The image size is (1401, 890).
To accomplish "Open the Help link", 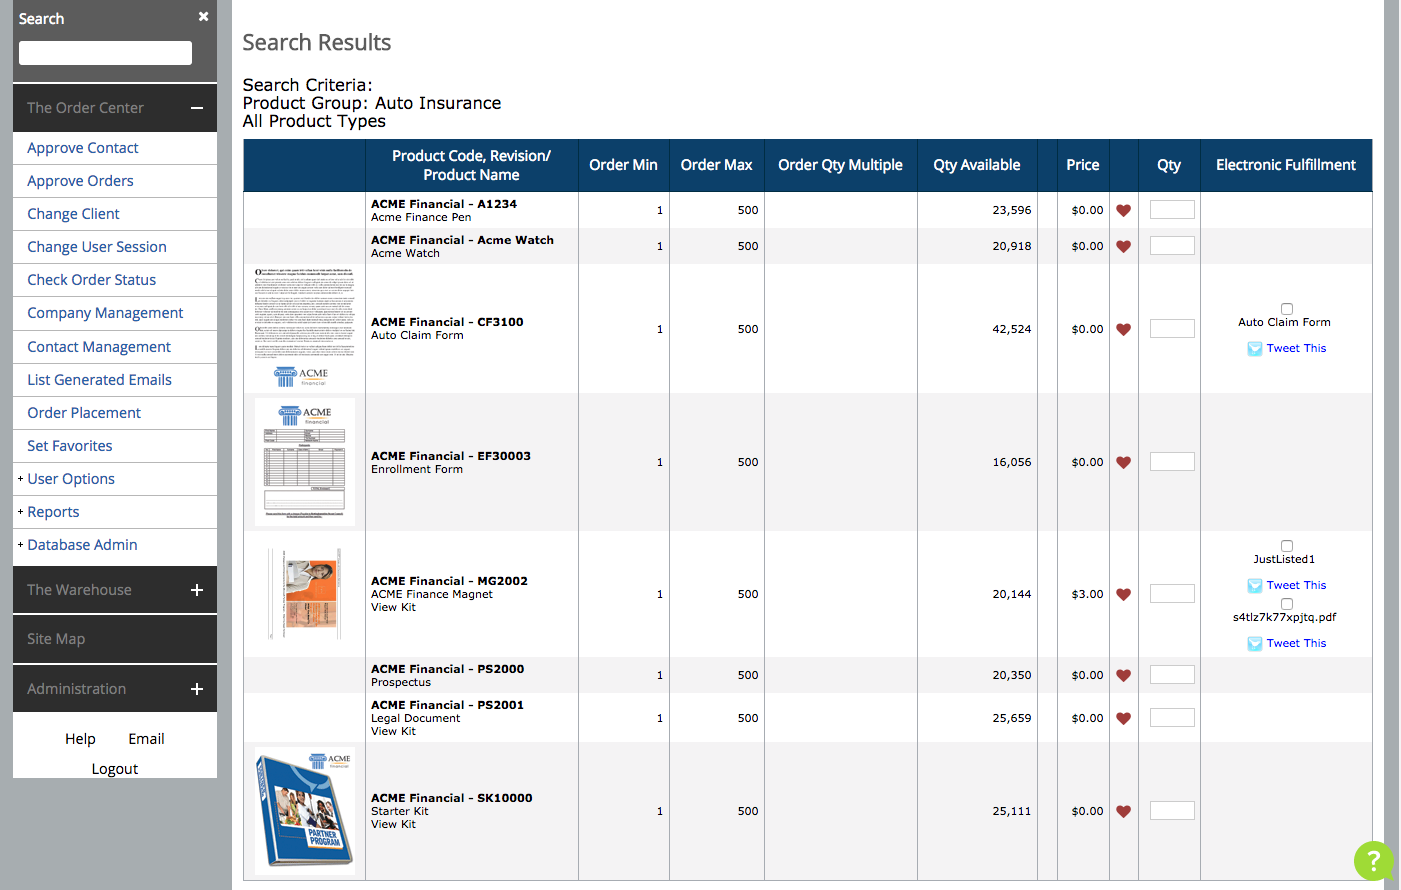I will [81, 739].
